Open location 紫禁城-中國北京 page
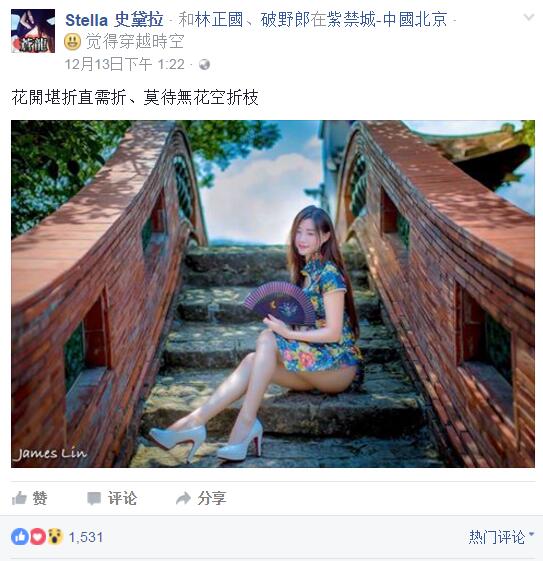Viewport: 543px width, 561px height. tap(387, 20)
